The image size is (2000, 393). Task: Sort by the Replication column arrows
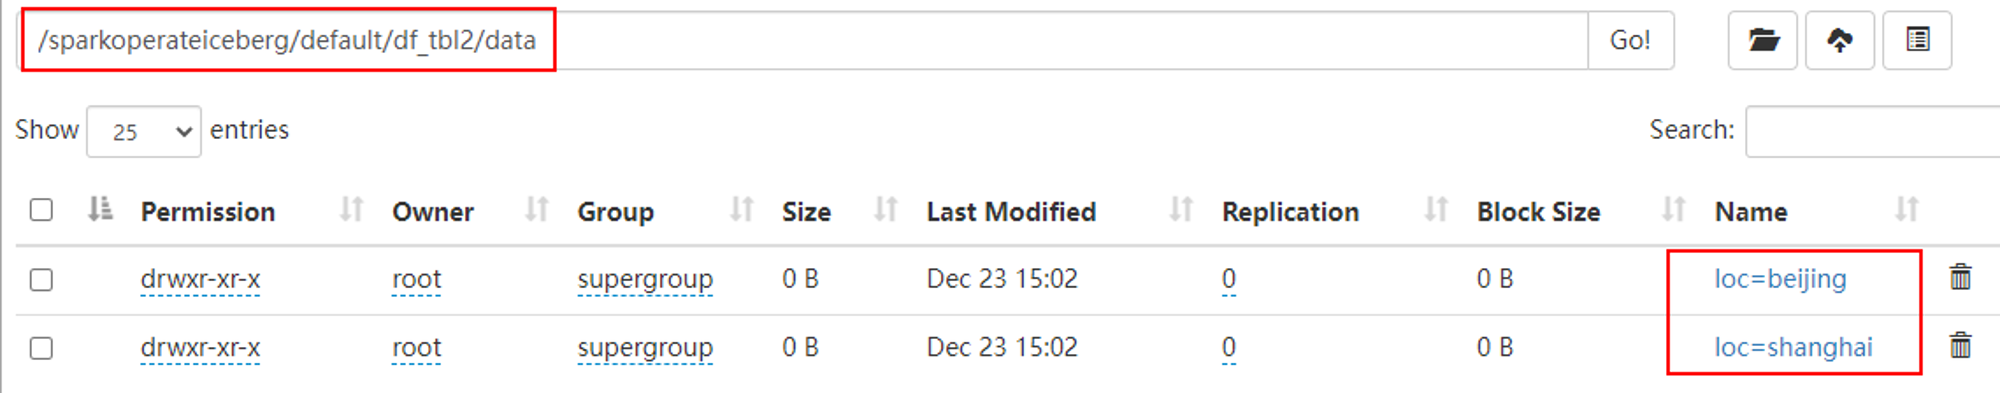click(x=1436, y=210)
